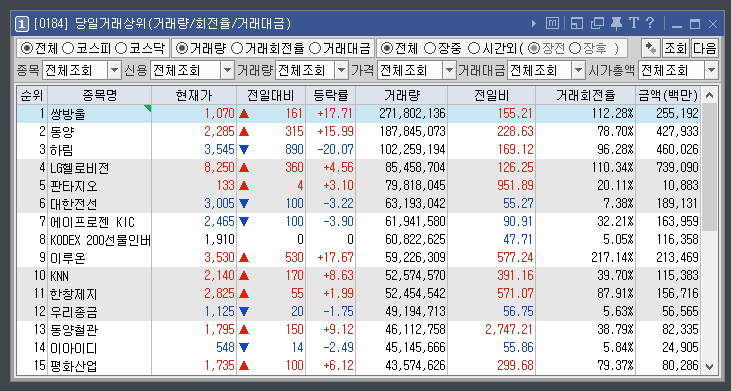Click the scrollbar down arrow in table
The width and height of the screenshot is (731, 391).
710,367
